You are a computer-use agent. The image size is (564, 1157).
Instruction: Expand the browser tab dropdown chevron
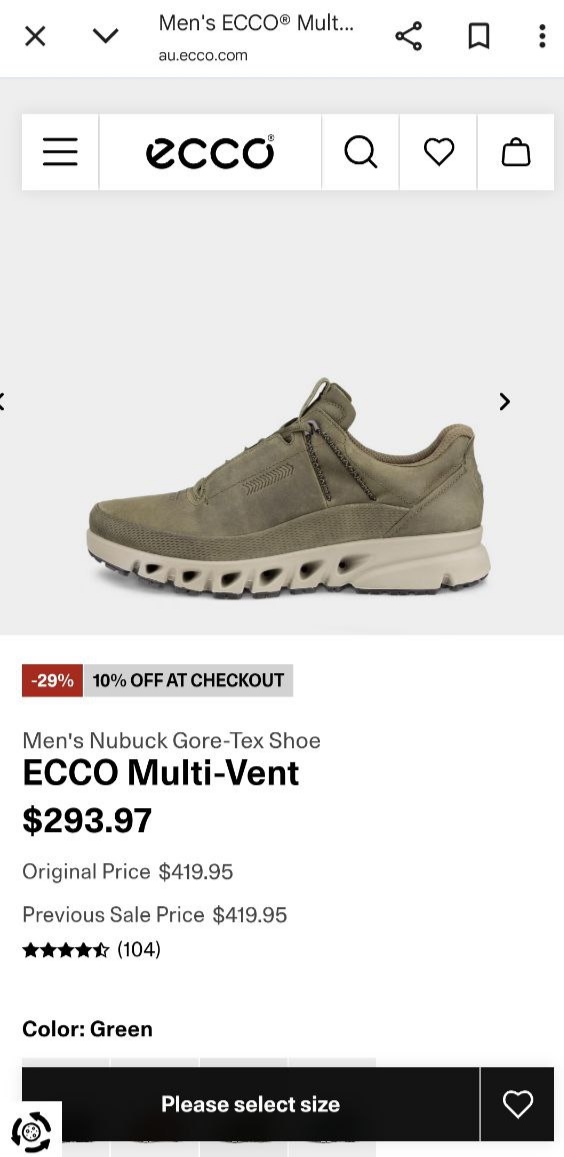click(106, 35)
